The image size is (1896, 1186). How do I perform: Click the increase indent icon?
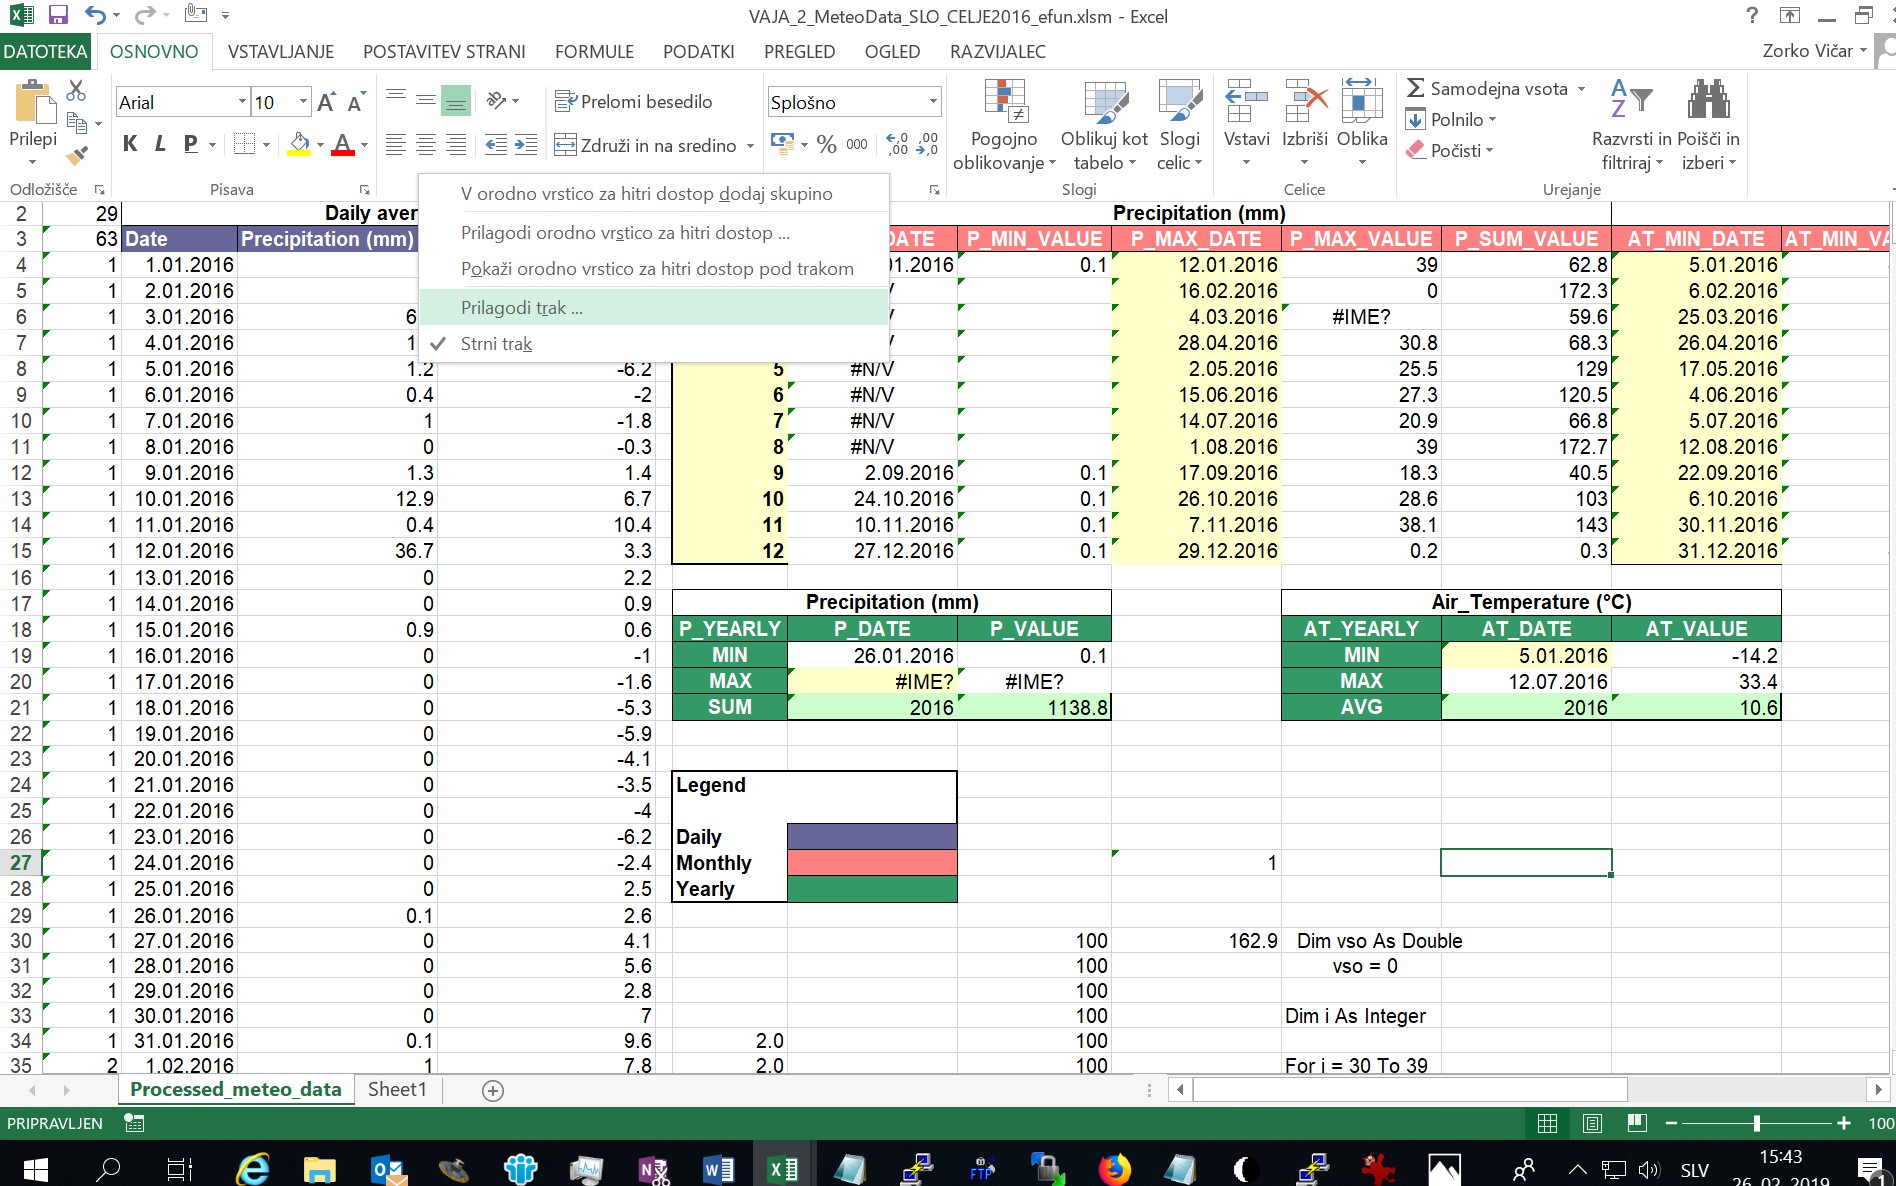tap(526, 144)
